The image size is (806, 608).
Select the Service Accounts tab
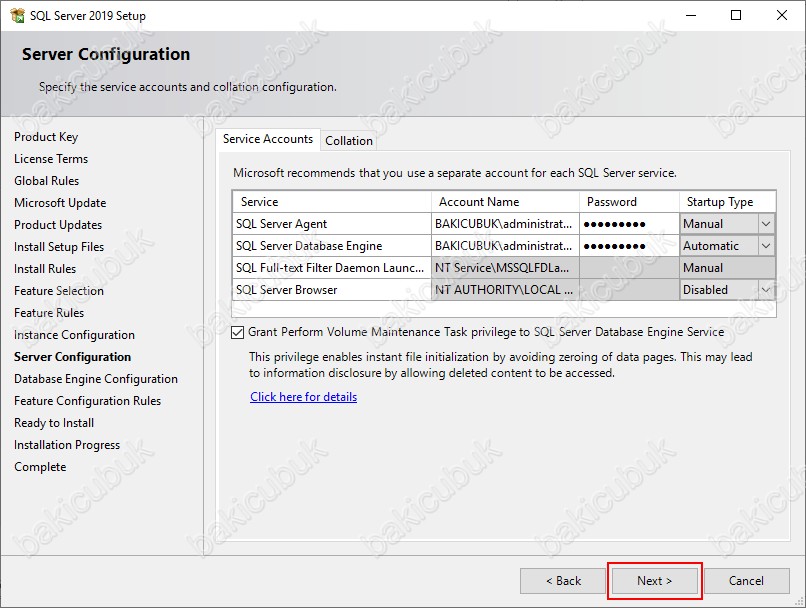pos(267,139)
